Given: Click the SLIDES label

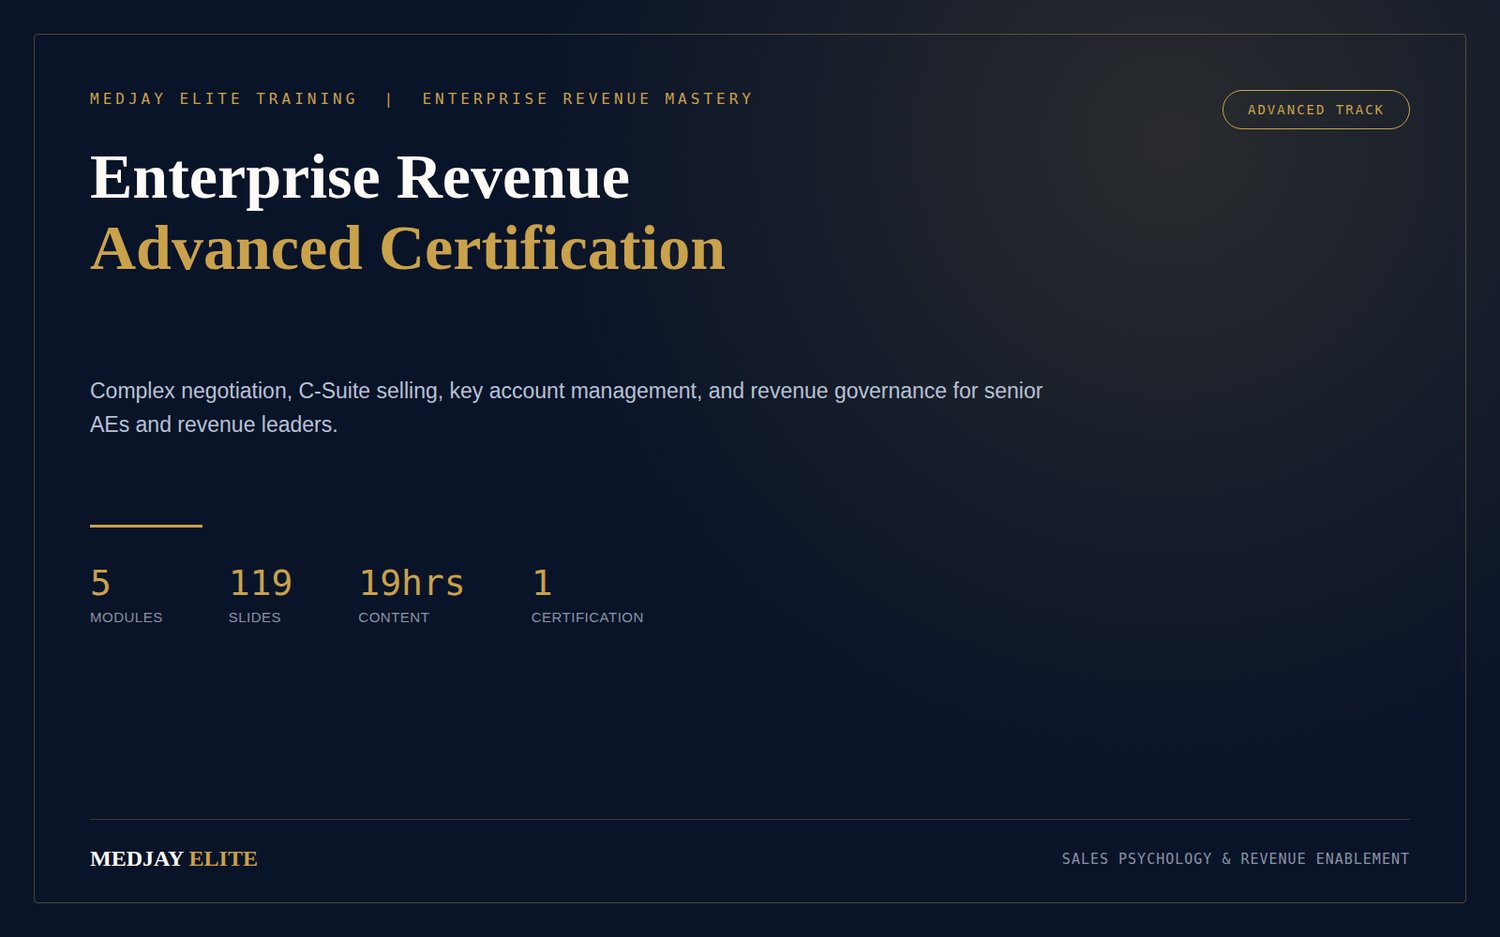Looking at the screenshot, I should [x=254, y=618].
